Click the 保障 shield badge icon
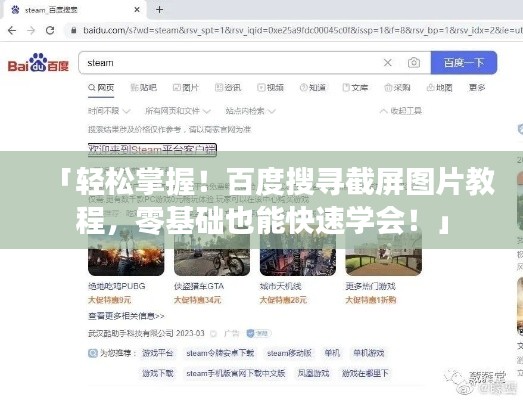 pyautogui.click(x=258, y=333)
